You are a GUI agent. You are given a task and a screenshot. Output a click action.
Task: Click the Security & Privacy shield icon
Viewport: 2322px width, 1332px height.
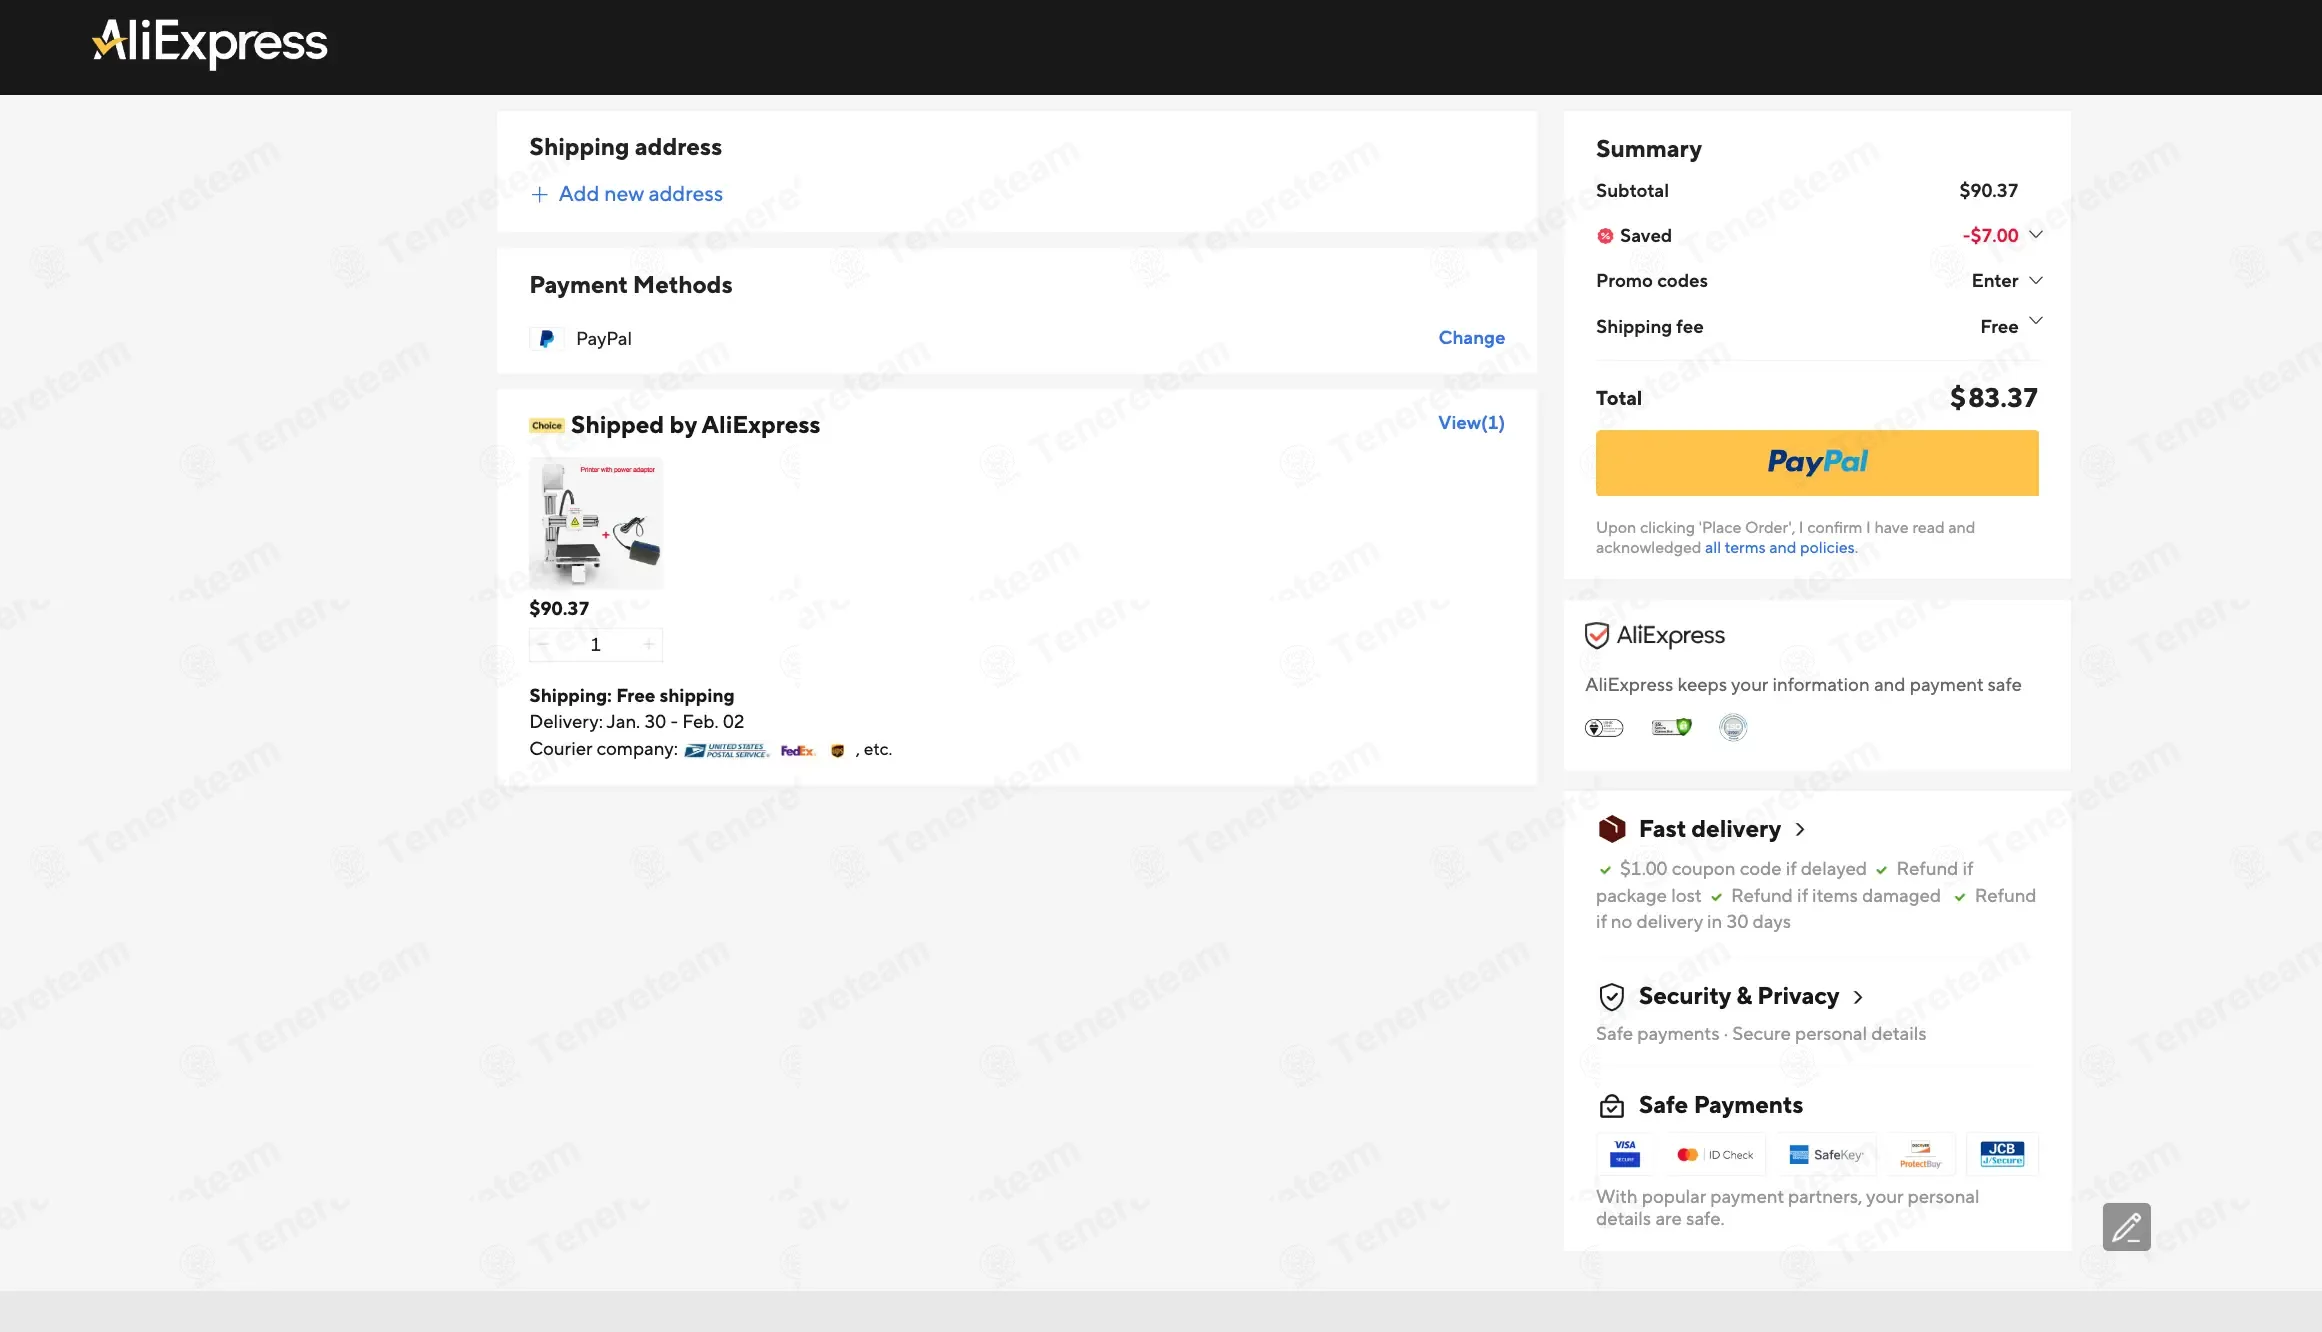pos(1612,997)
